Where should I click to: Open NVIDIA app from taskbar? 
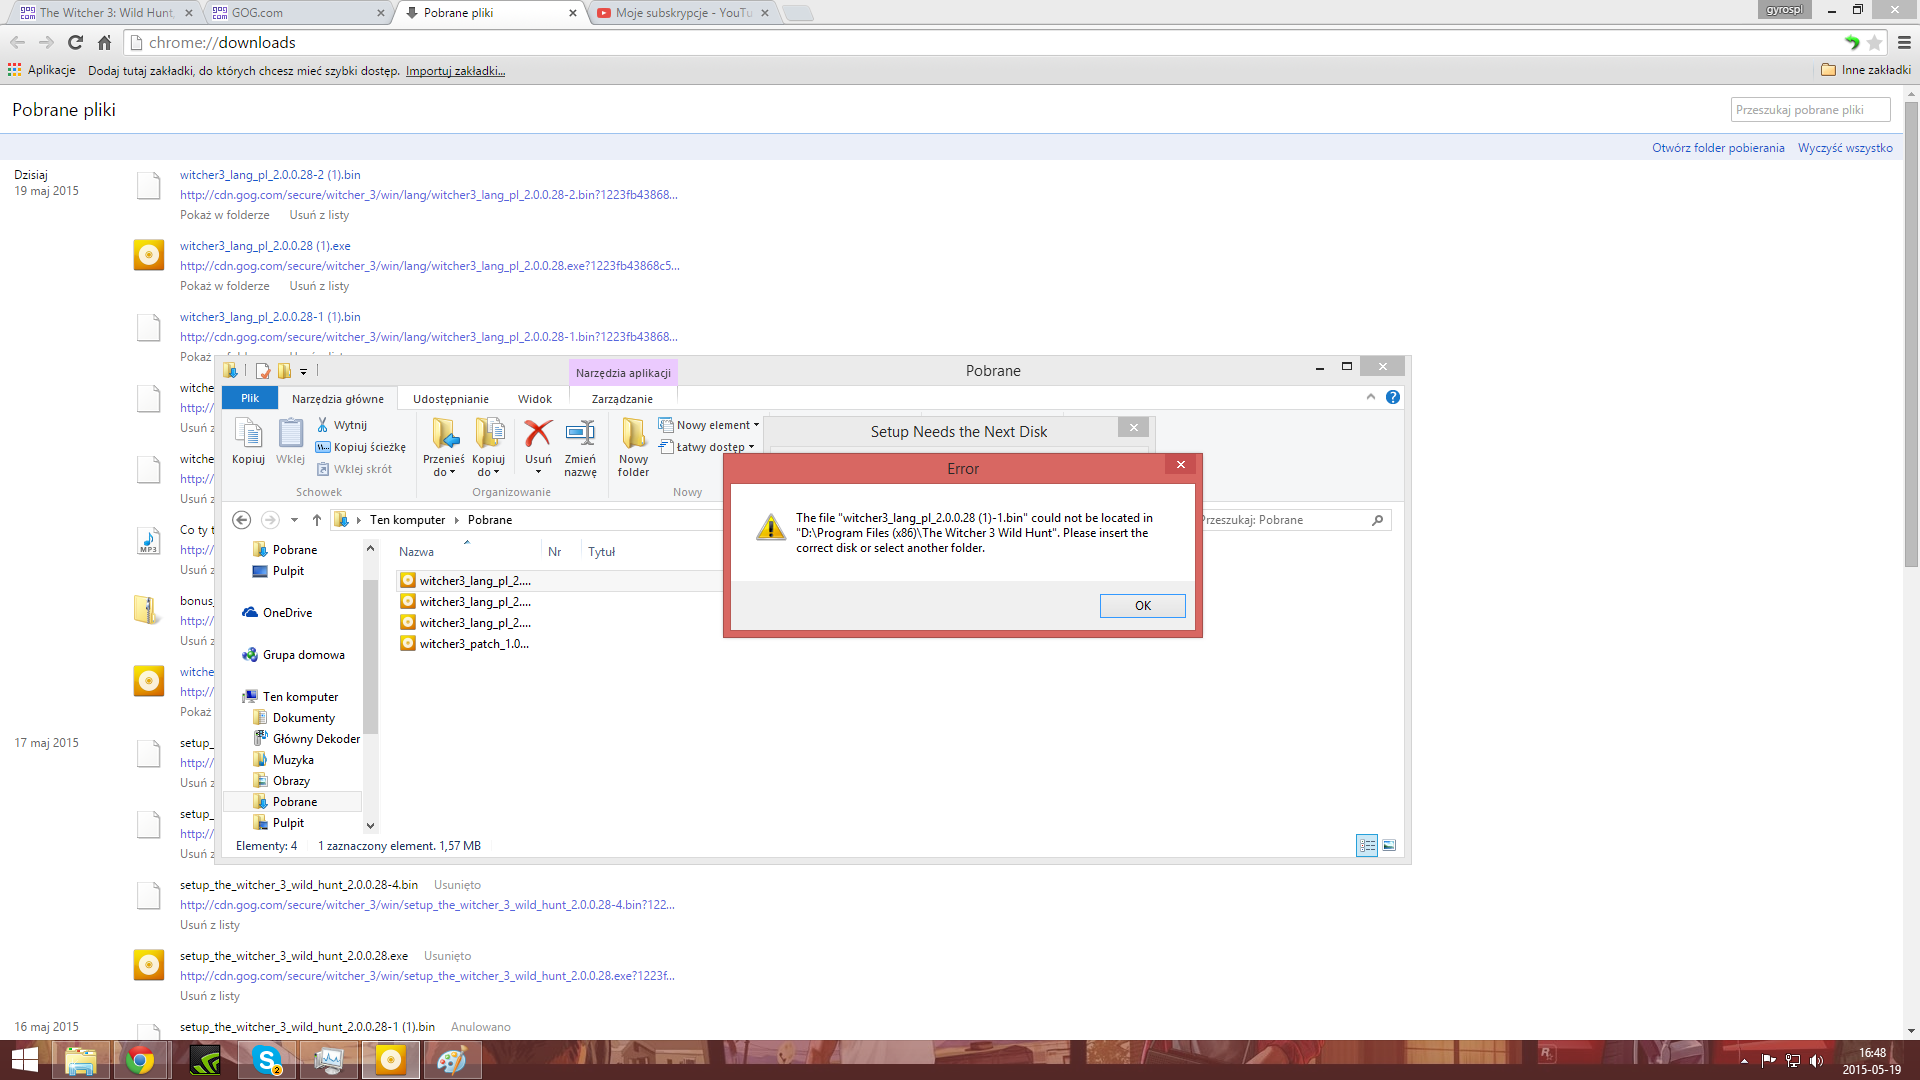tap(205, 1060)
